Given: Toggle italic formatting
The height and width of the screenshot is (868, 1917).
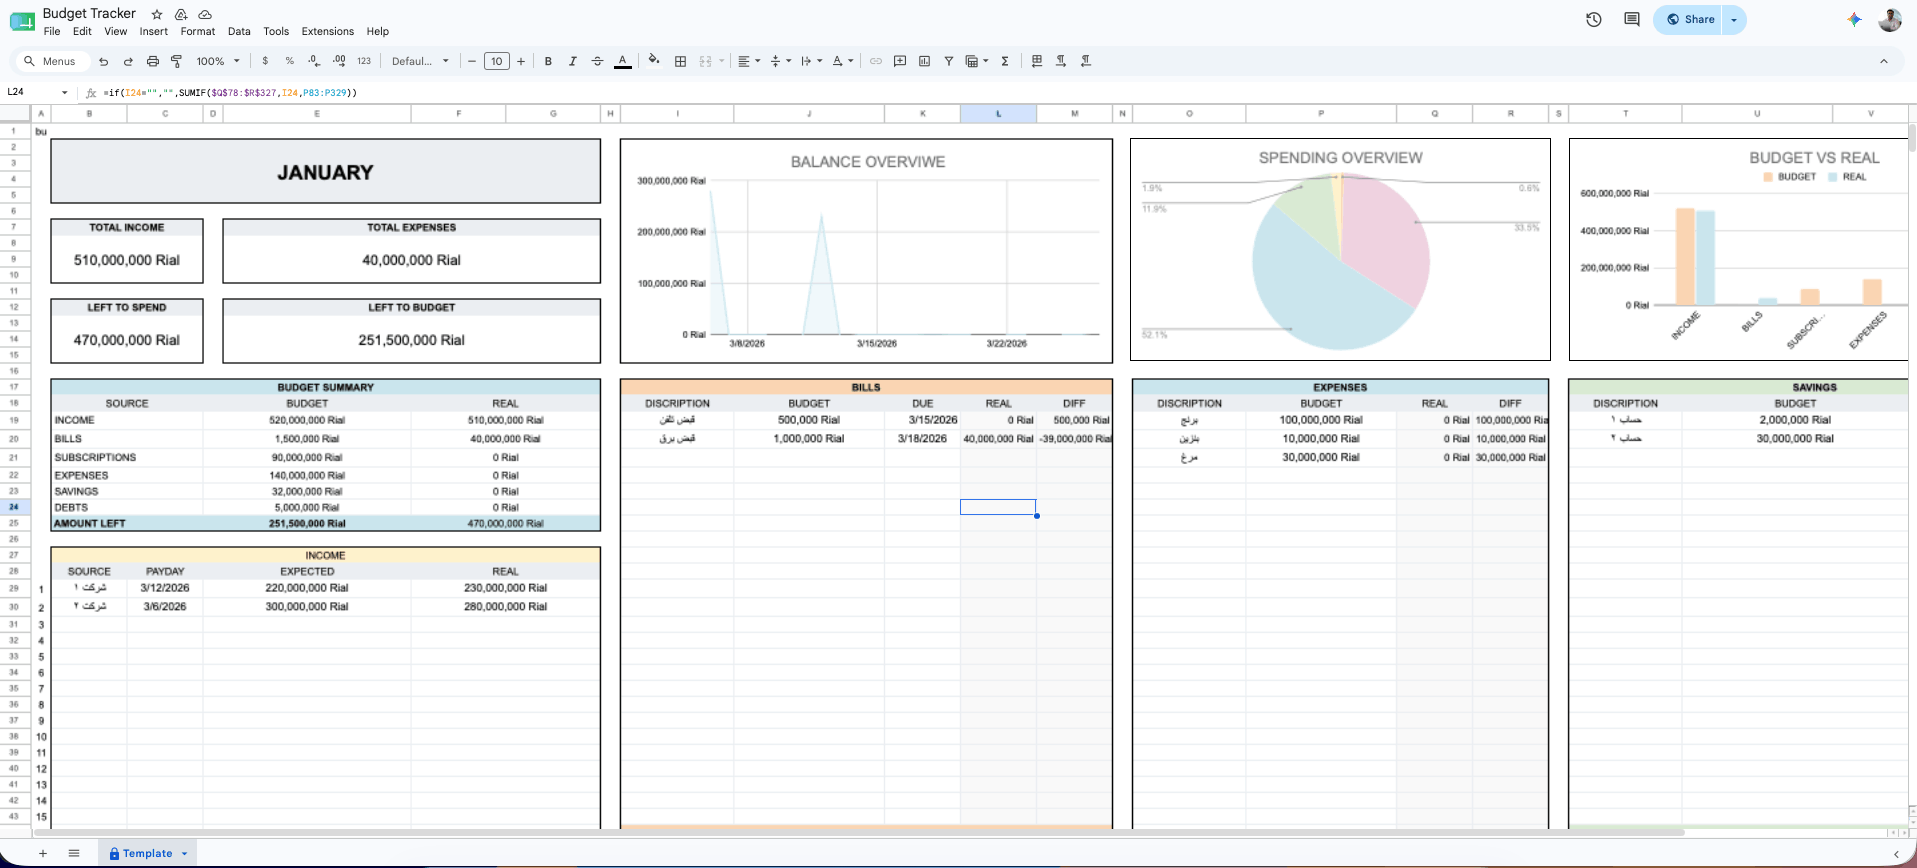Looking at the screenshot, I should pyautogui.click(x=572, y=61).
